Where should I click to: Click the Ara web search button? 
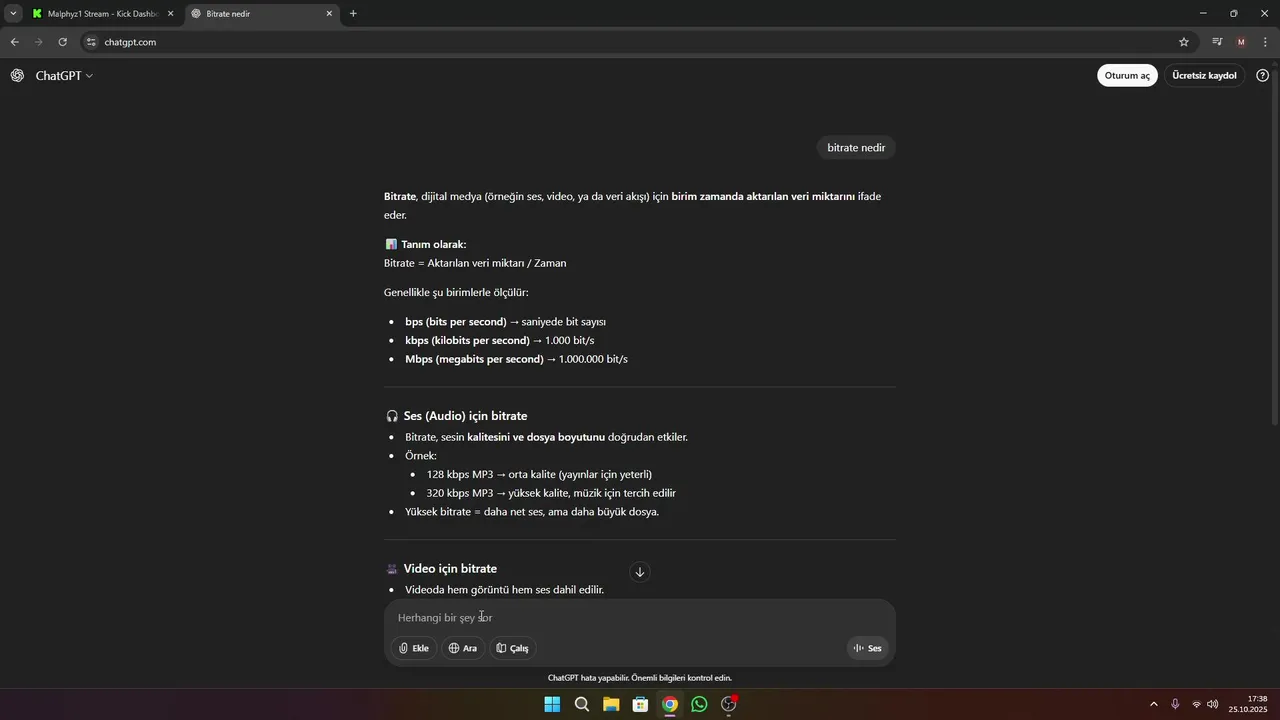point(463,648)
